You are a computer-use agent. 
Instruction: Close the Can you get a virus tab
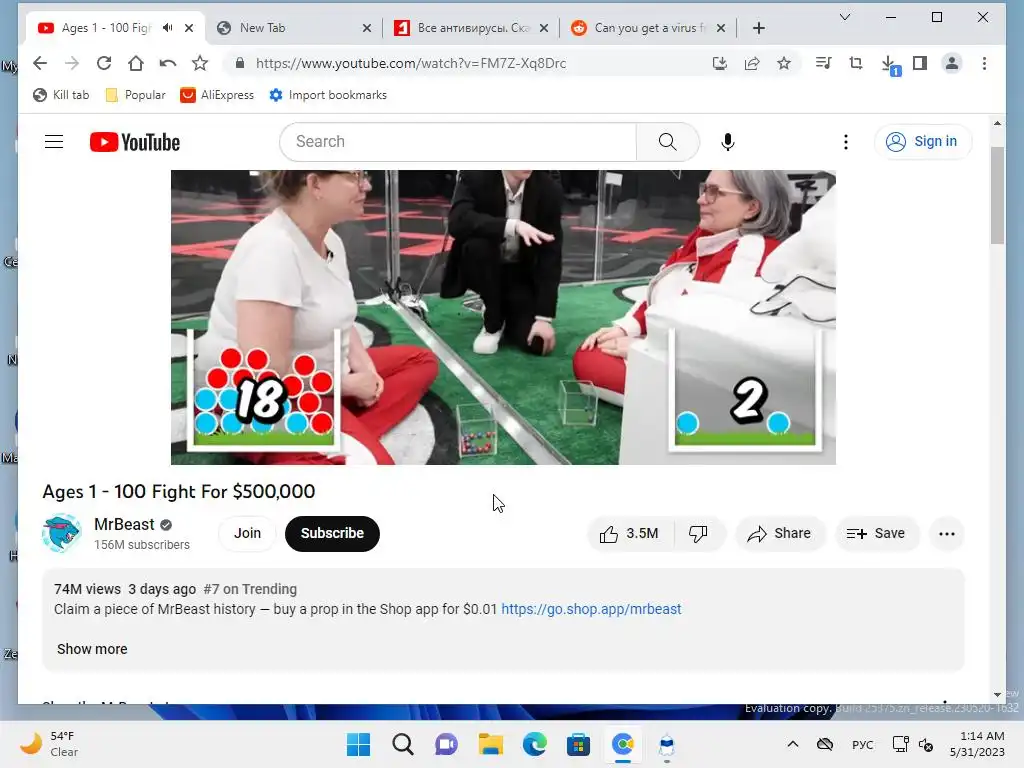coord(720,28)
